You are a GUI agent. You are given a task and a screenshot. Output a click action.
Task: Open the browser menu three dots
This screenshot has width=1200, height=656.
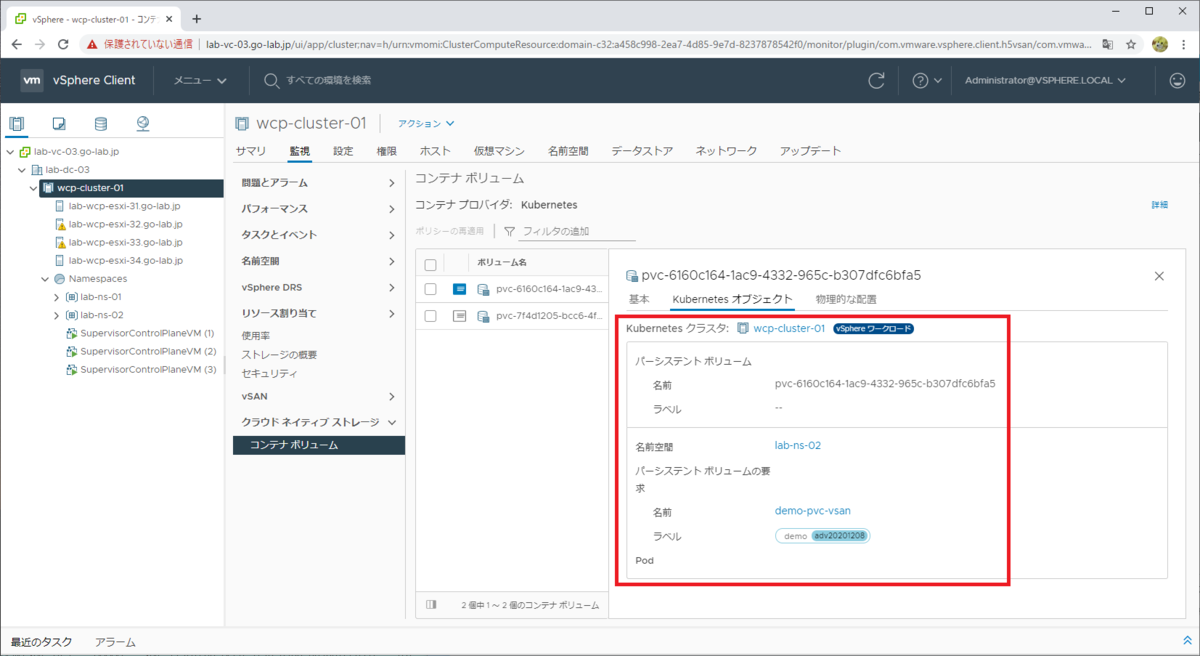[1183, 44]
